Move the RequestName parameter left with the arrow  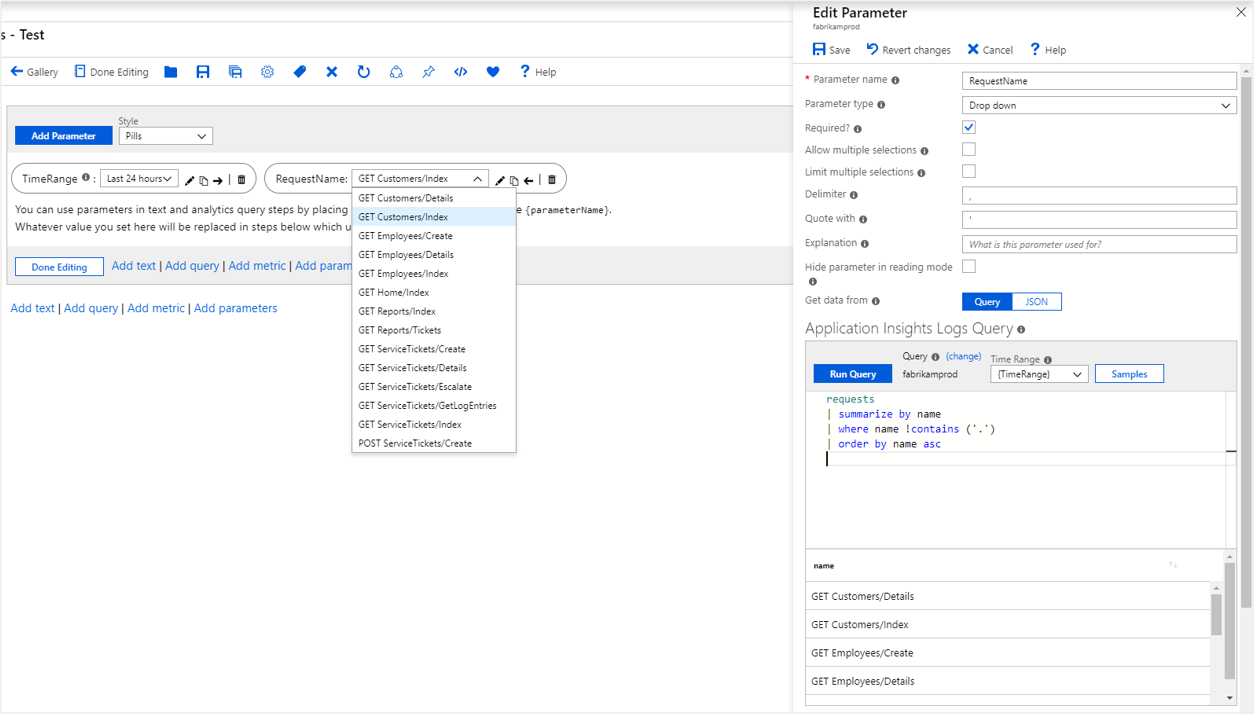(x=529, y=178)
